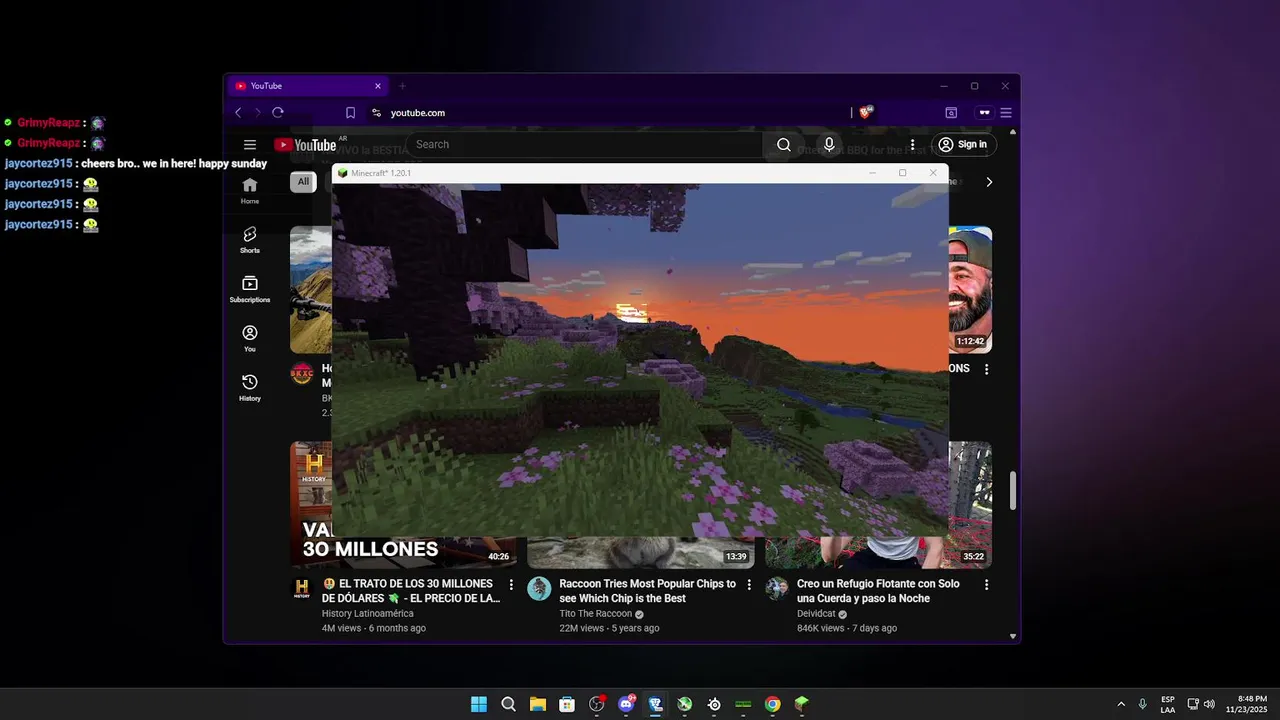Open options for the 1:12:42 video
1280x720 pixels.
click(986, 369)
